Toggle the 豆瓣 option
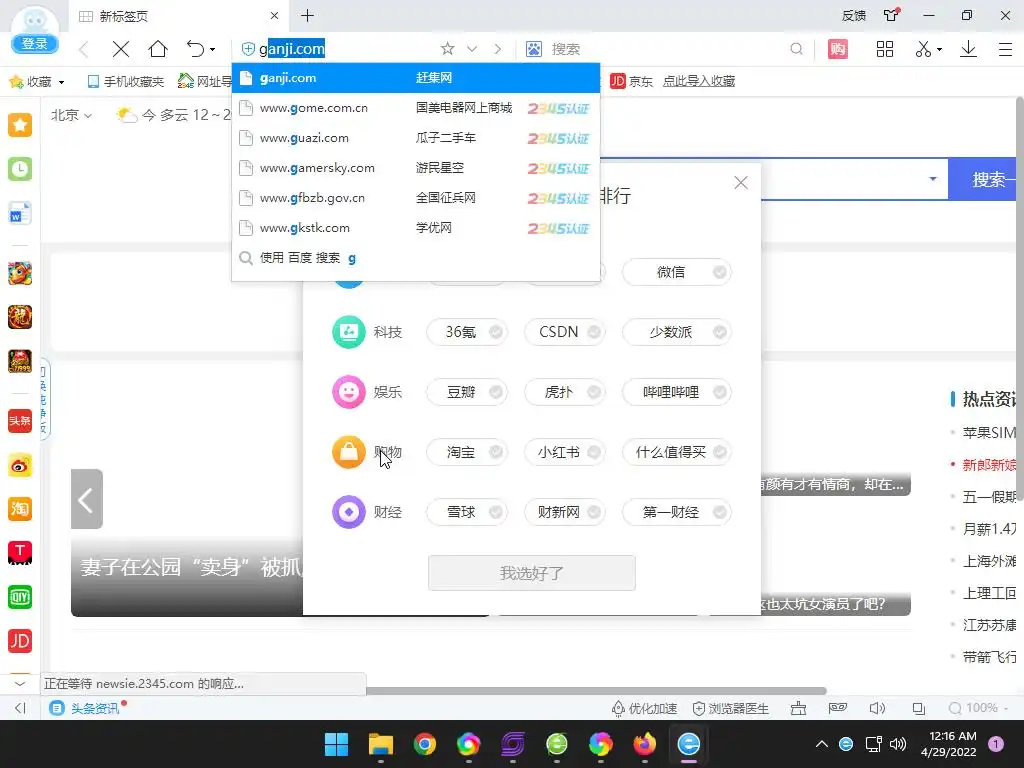The image size is (1024, 768). click(x=467, y=392)
